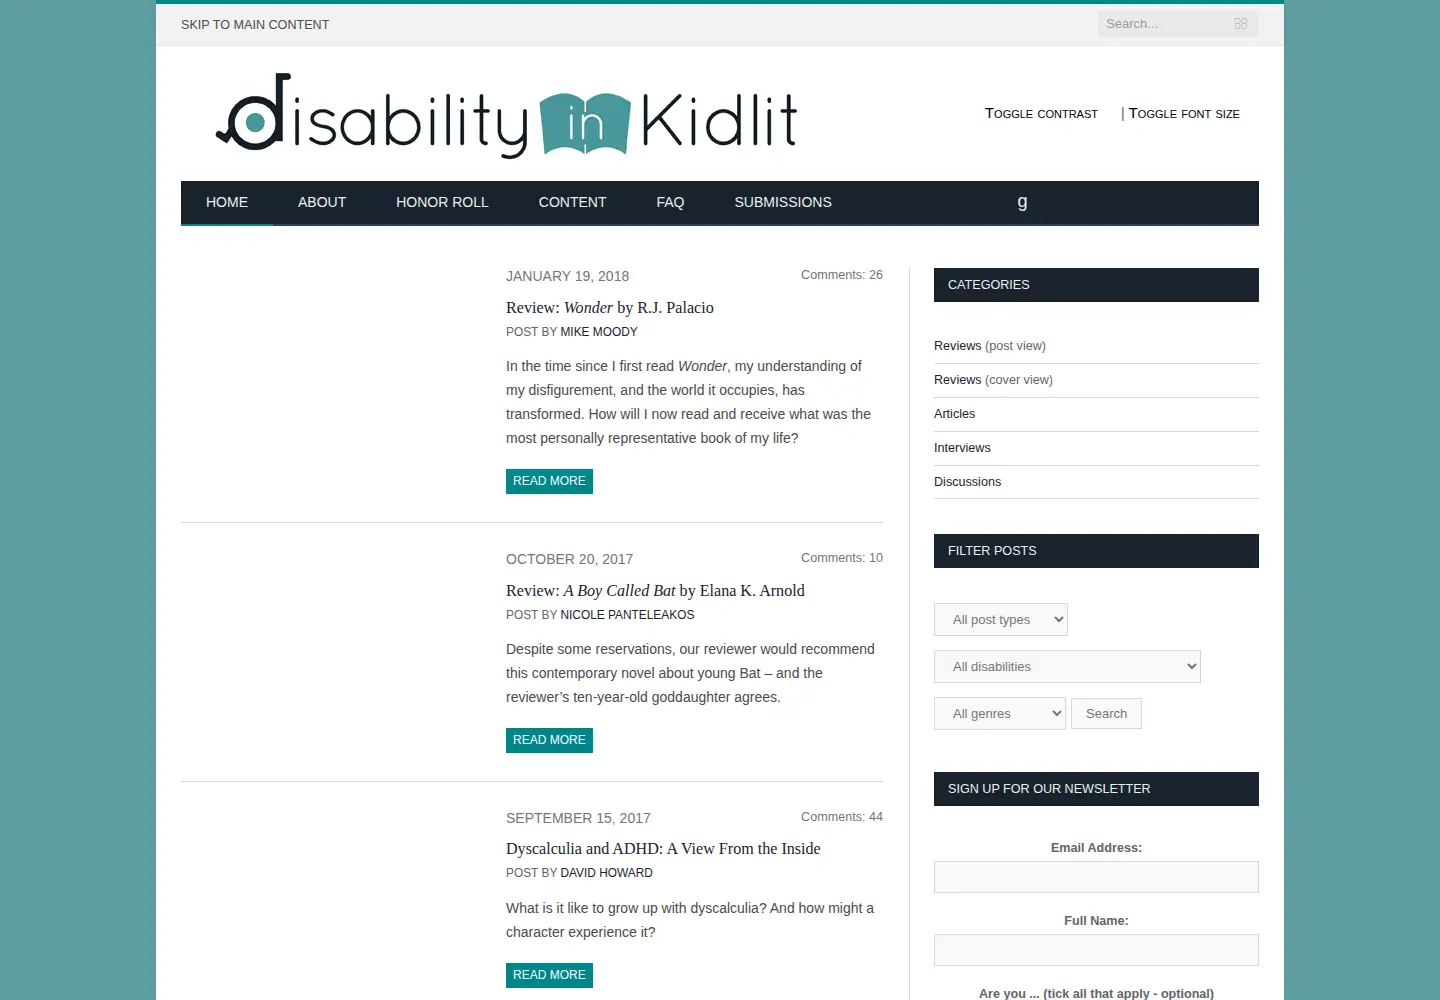1440x1000 pixels.
Task: Open the Interviews category
Action: pos(962,448)
